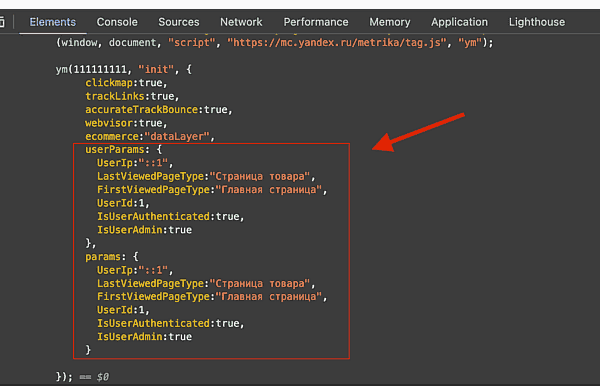Viewport: 600px width, 386px height.
Task: Open the Network tab
Action: tap(241, 22)
